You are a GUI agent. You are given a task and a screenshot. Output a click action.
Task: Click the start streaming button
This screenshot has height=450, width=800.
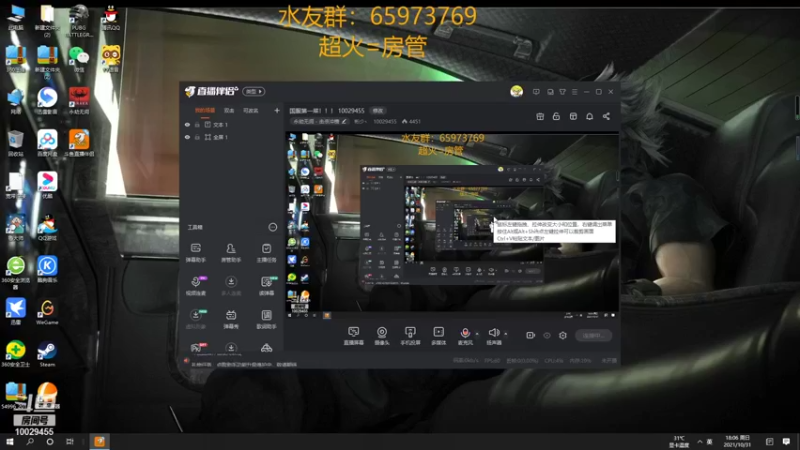click(x=593, y=335)
